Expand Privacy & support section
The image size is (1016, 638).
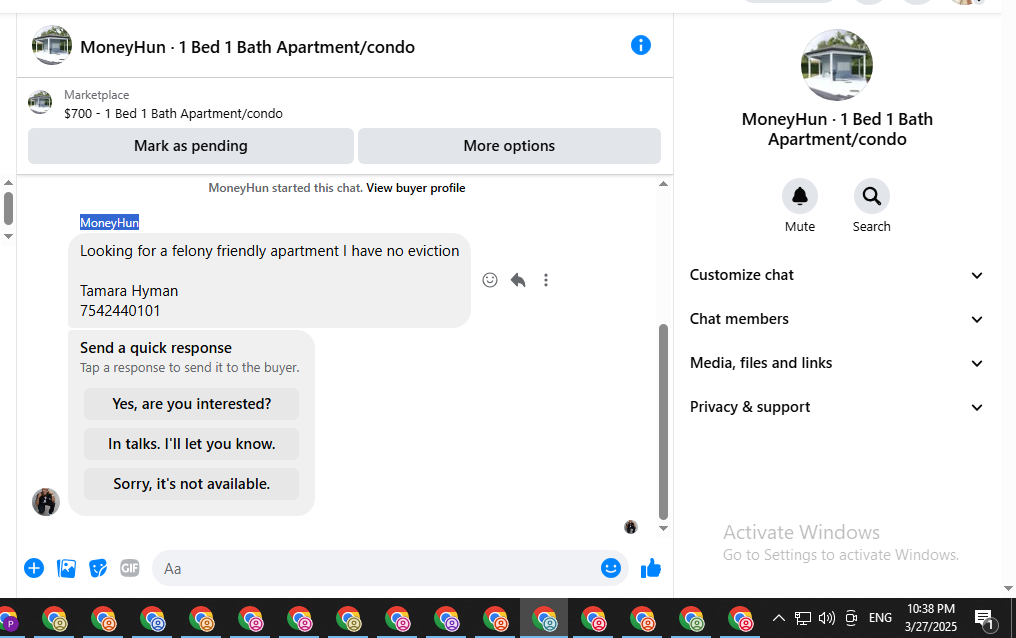point(837,407)
